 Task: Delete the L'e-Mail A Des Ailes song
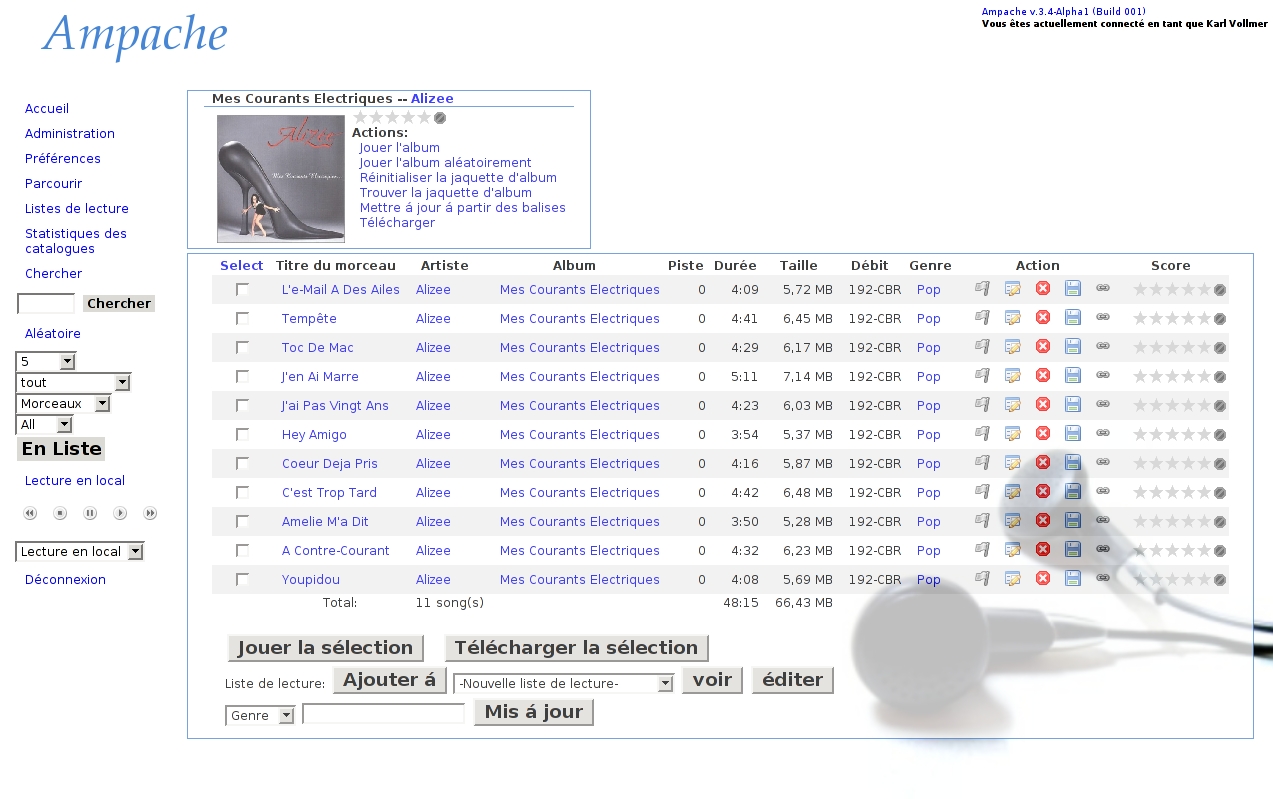[1043, 289]
